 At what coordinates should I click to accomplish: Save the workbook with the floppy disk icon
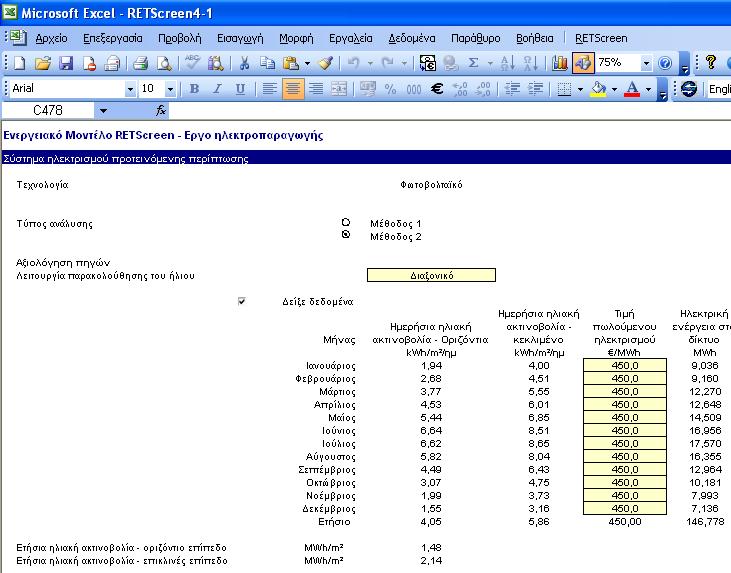click(x=66, y=63)
